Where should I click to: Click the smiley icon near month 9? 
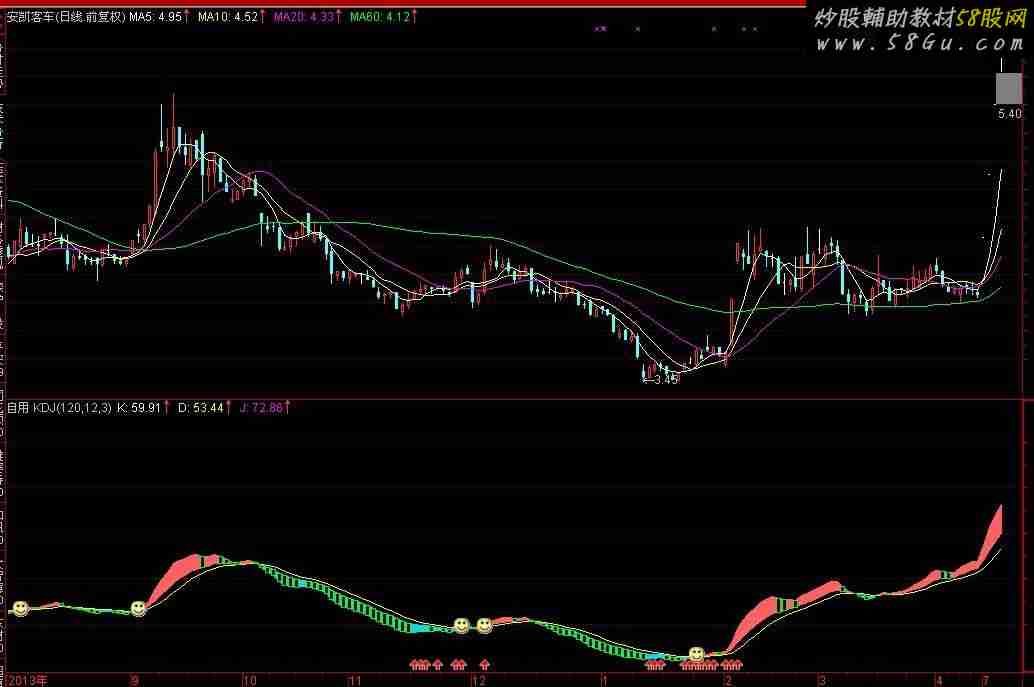pyautogui.click(x=138, y=608)
